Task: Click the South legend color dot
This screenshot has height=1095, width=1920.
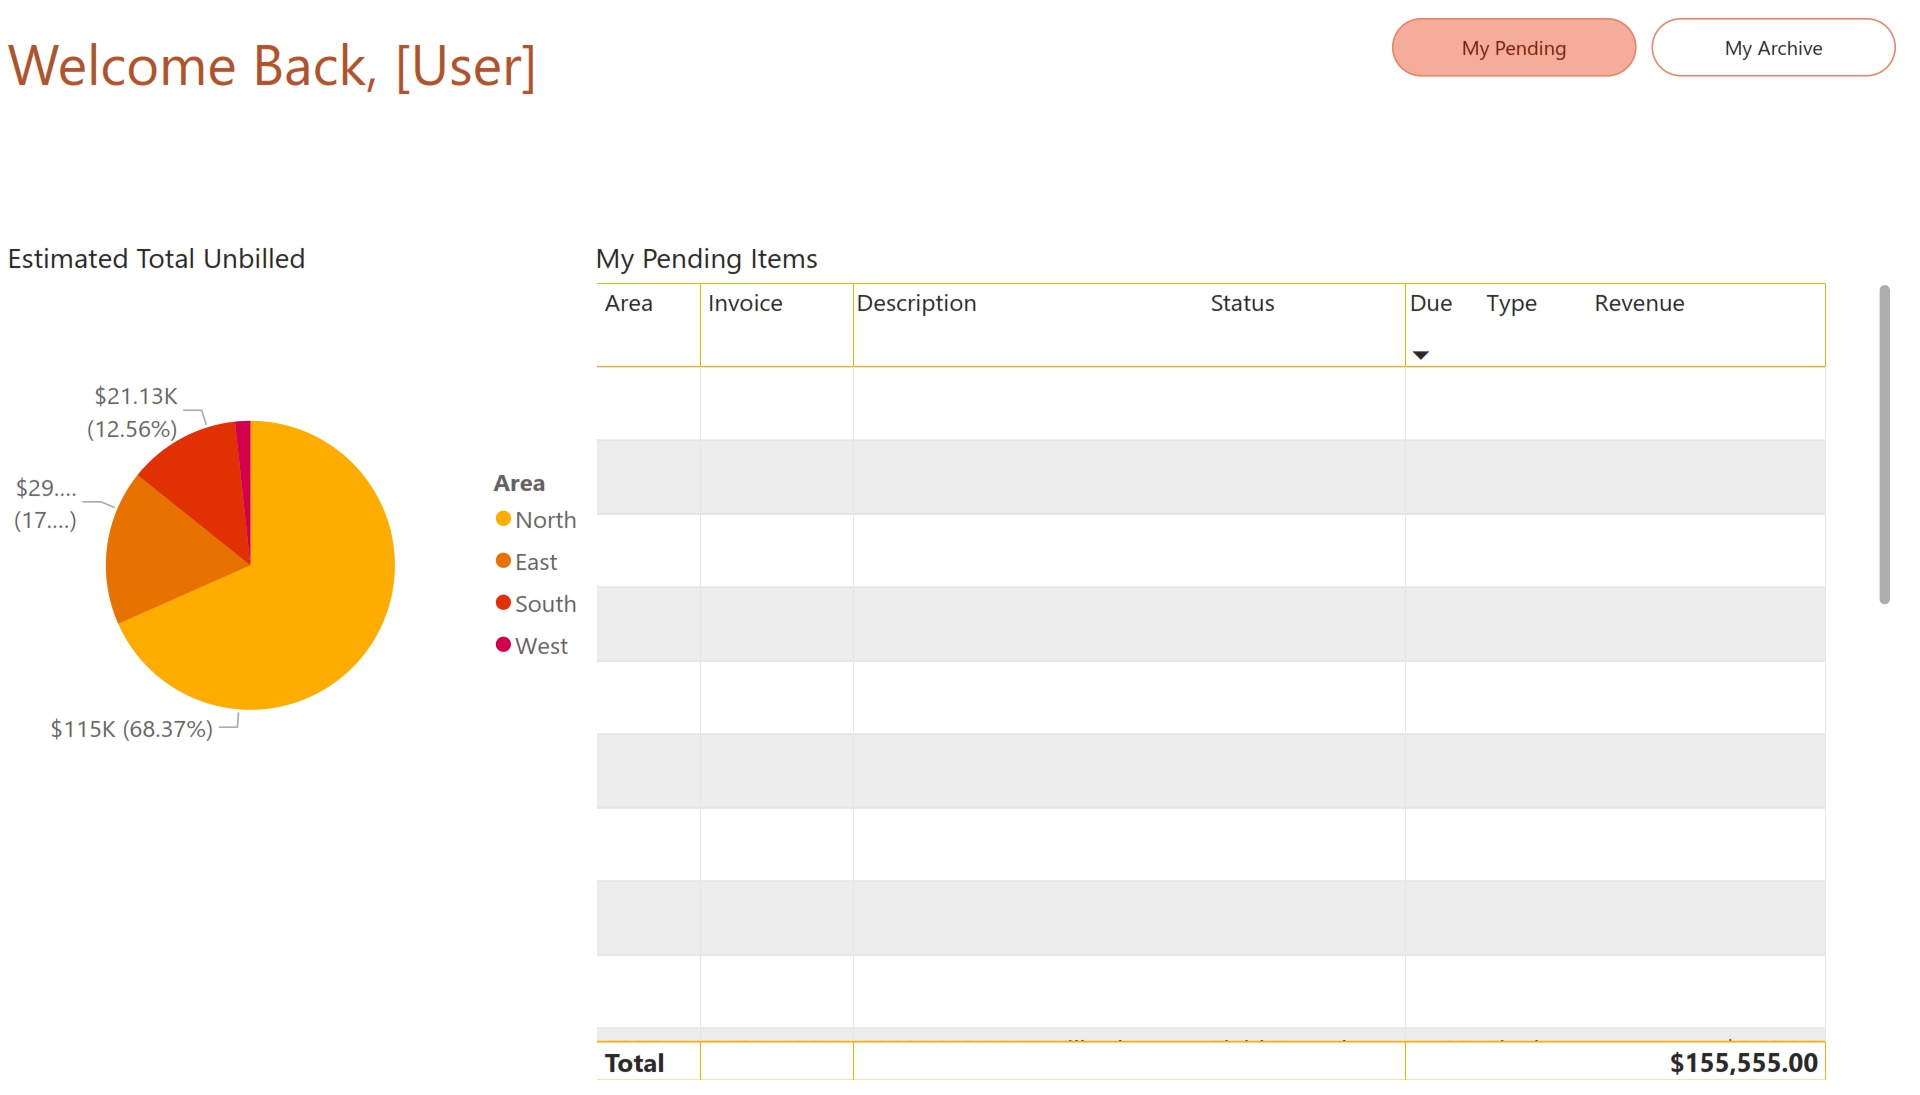Action: [x=502, y=603]
